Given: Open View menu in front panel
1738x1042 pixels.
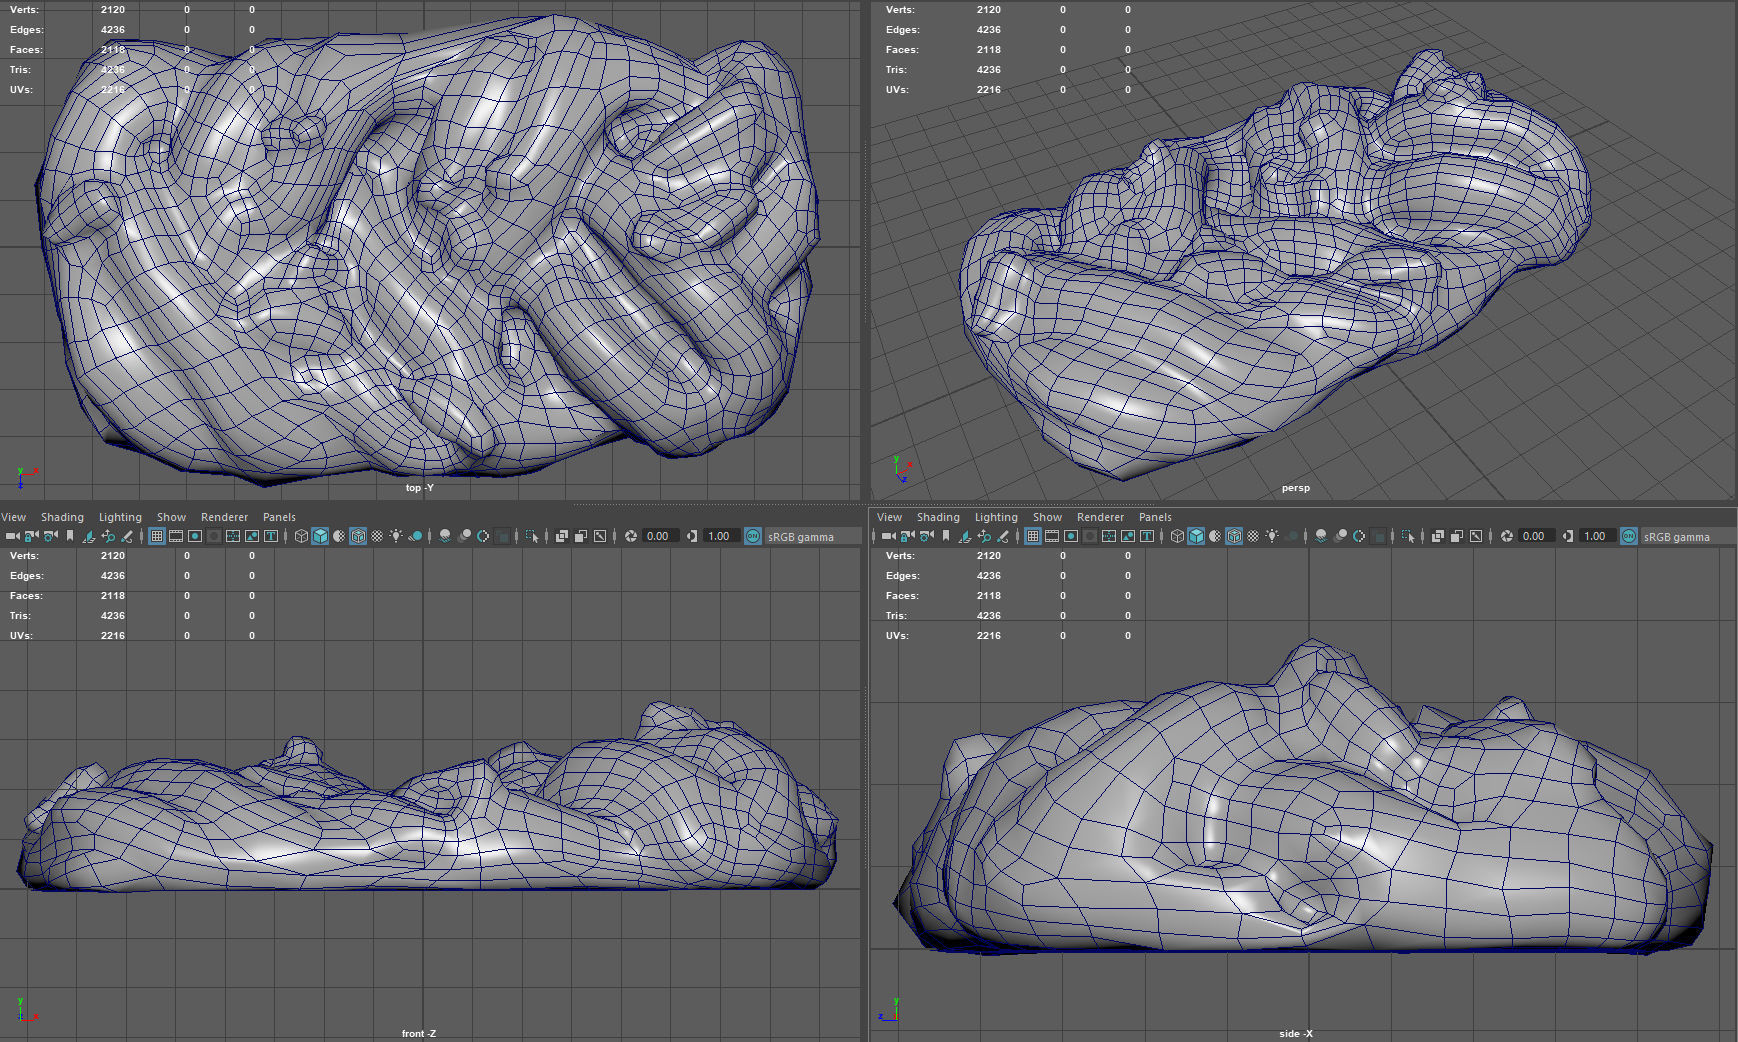Looking at the screenshot, I should pos(13,517).
